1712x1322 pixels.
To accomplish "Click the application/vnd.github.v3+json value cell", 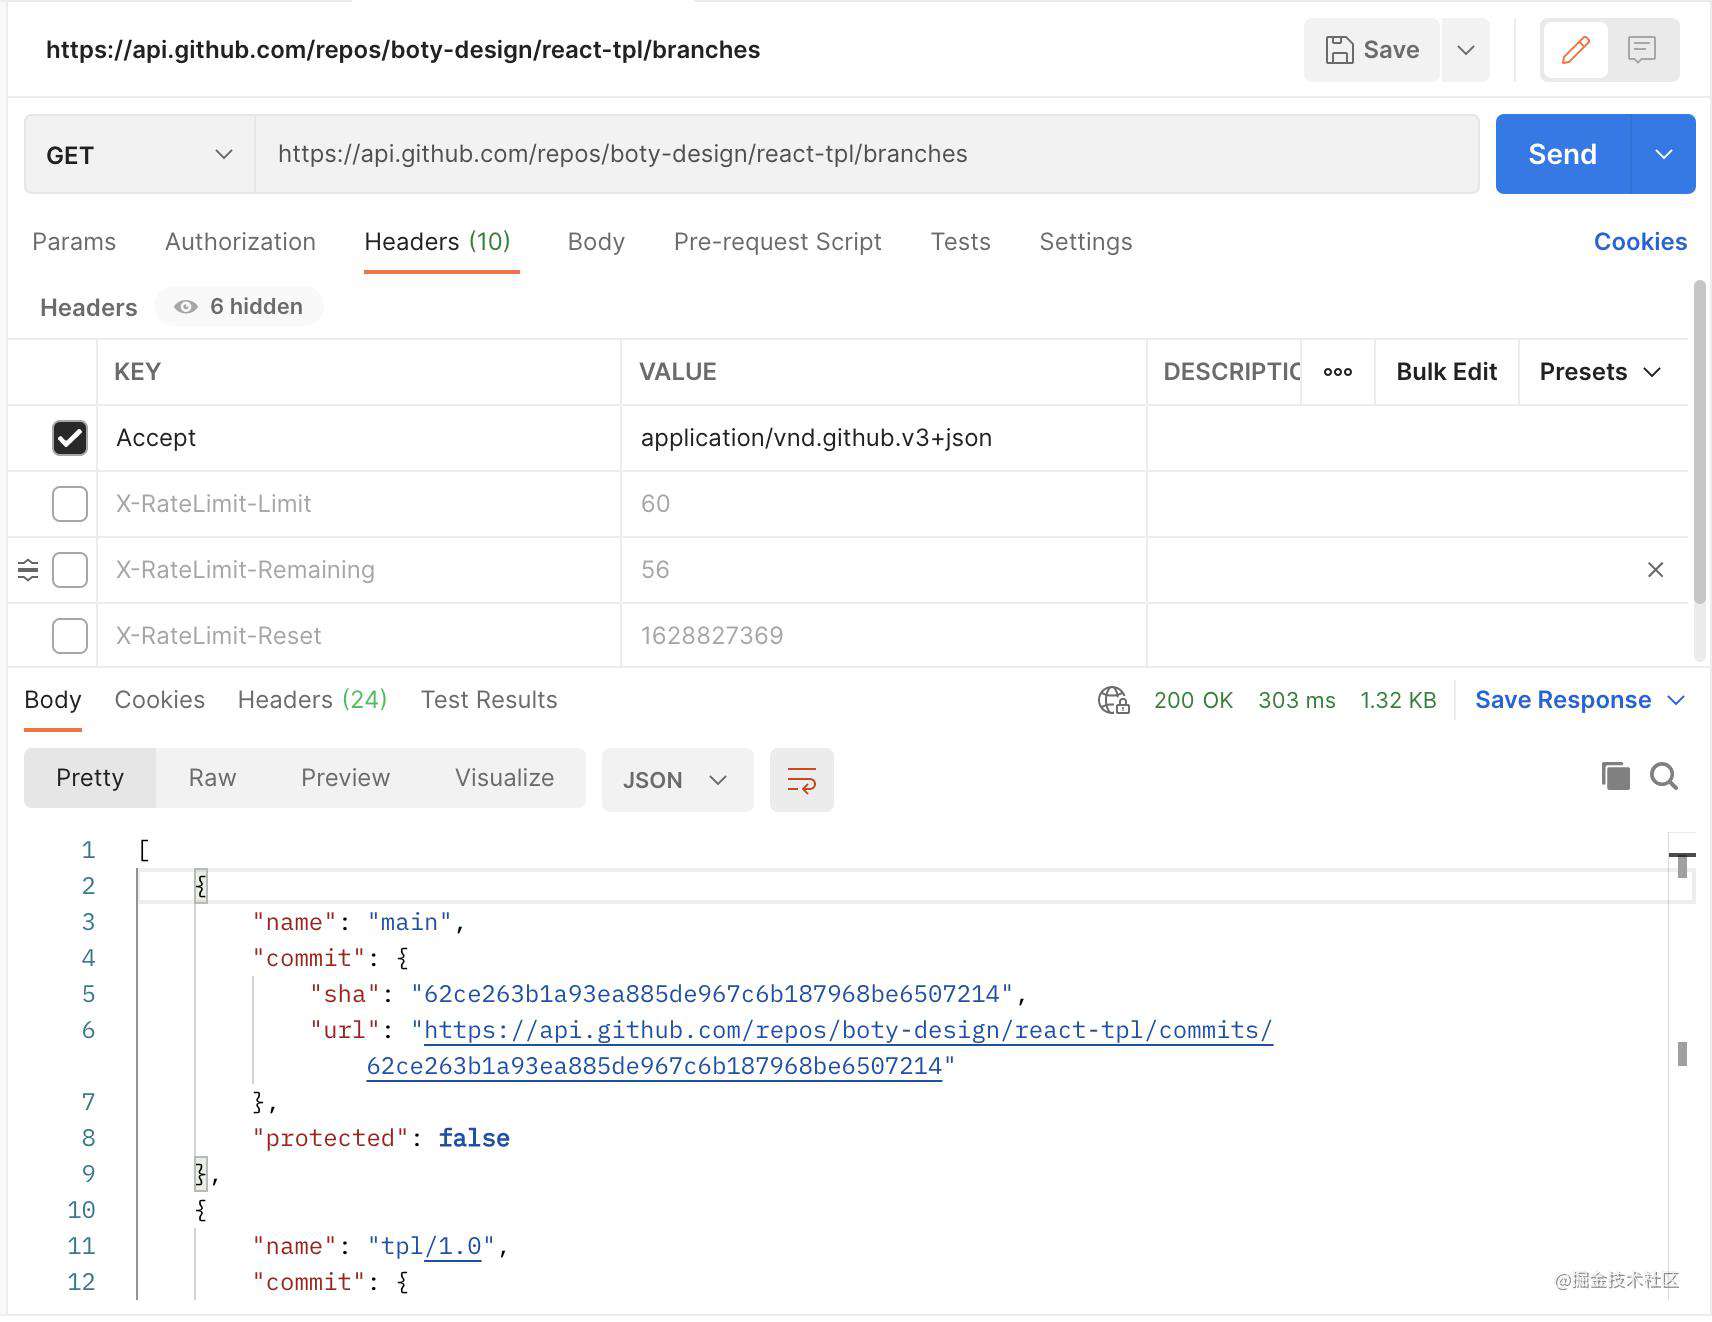I will [884, 438].
